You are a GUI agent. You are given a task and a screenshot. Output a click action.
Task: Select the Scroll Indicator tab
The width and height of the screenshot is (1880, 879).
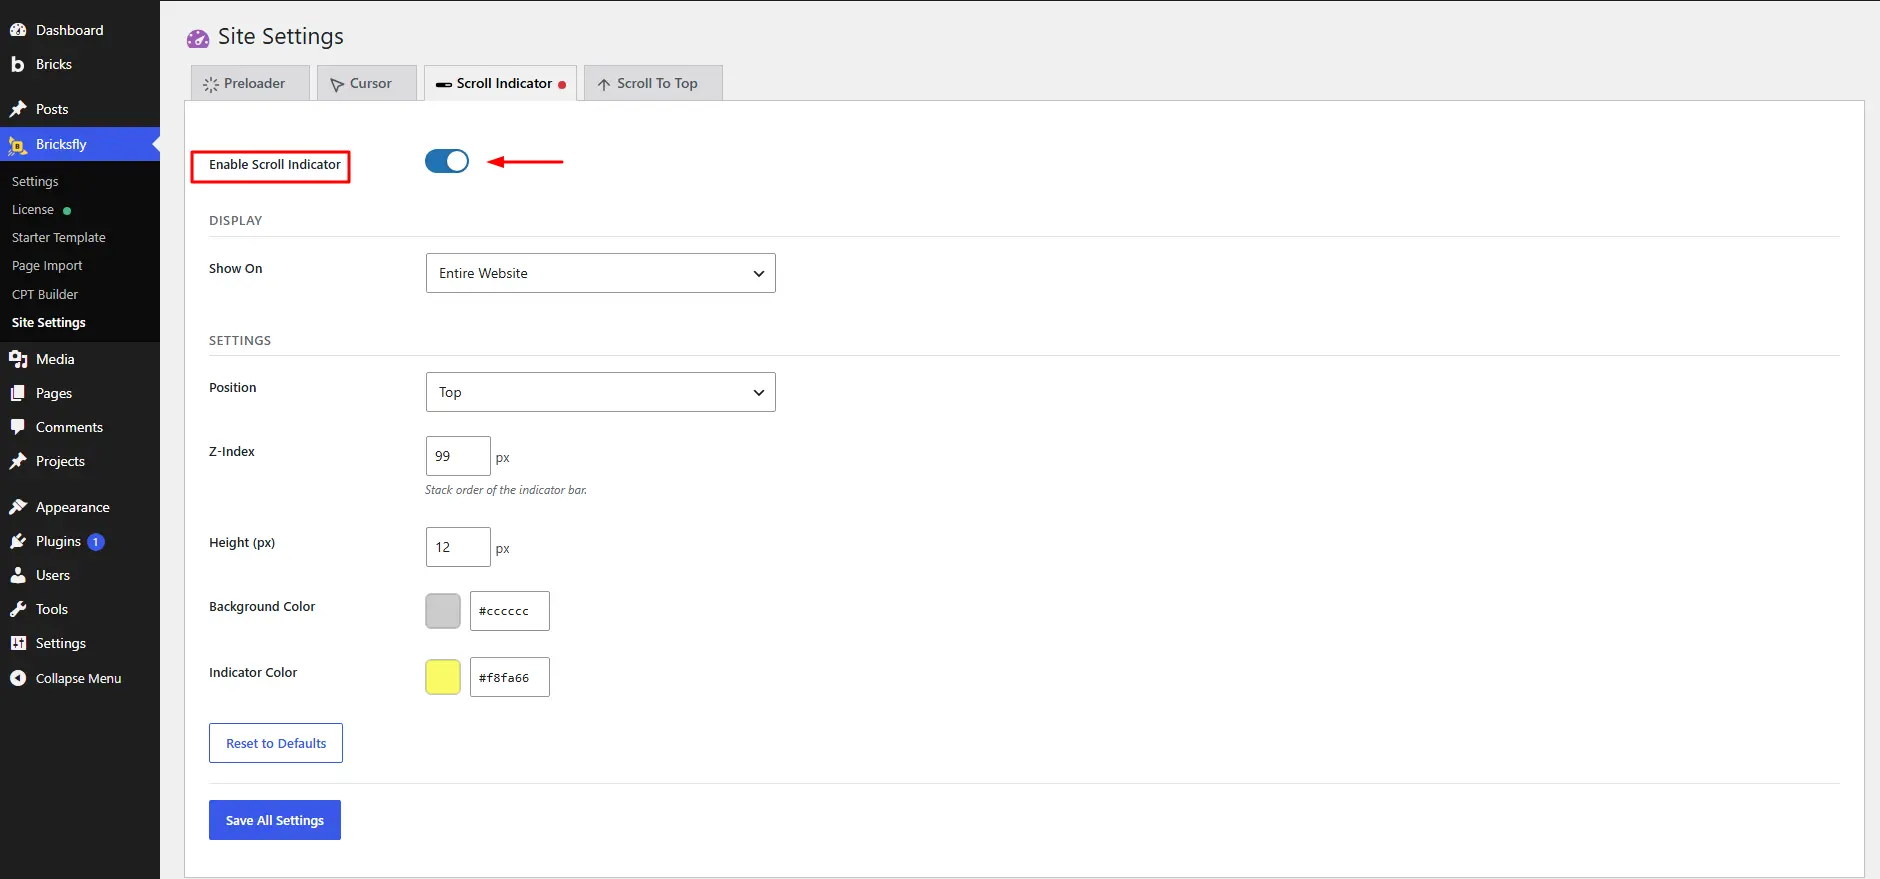tap(500, 83)
